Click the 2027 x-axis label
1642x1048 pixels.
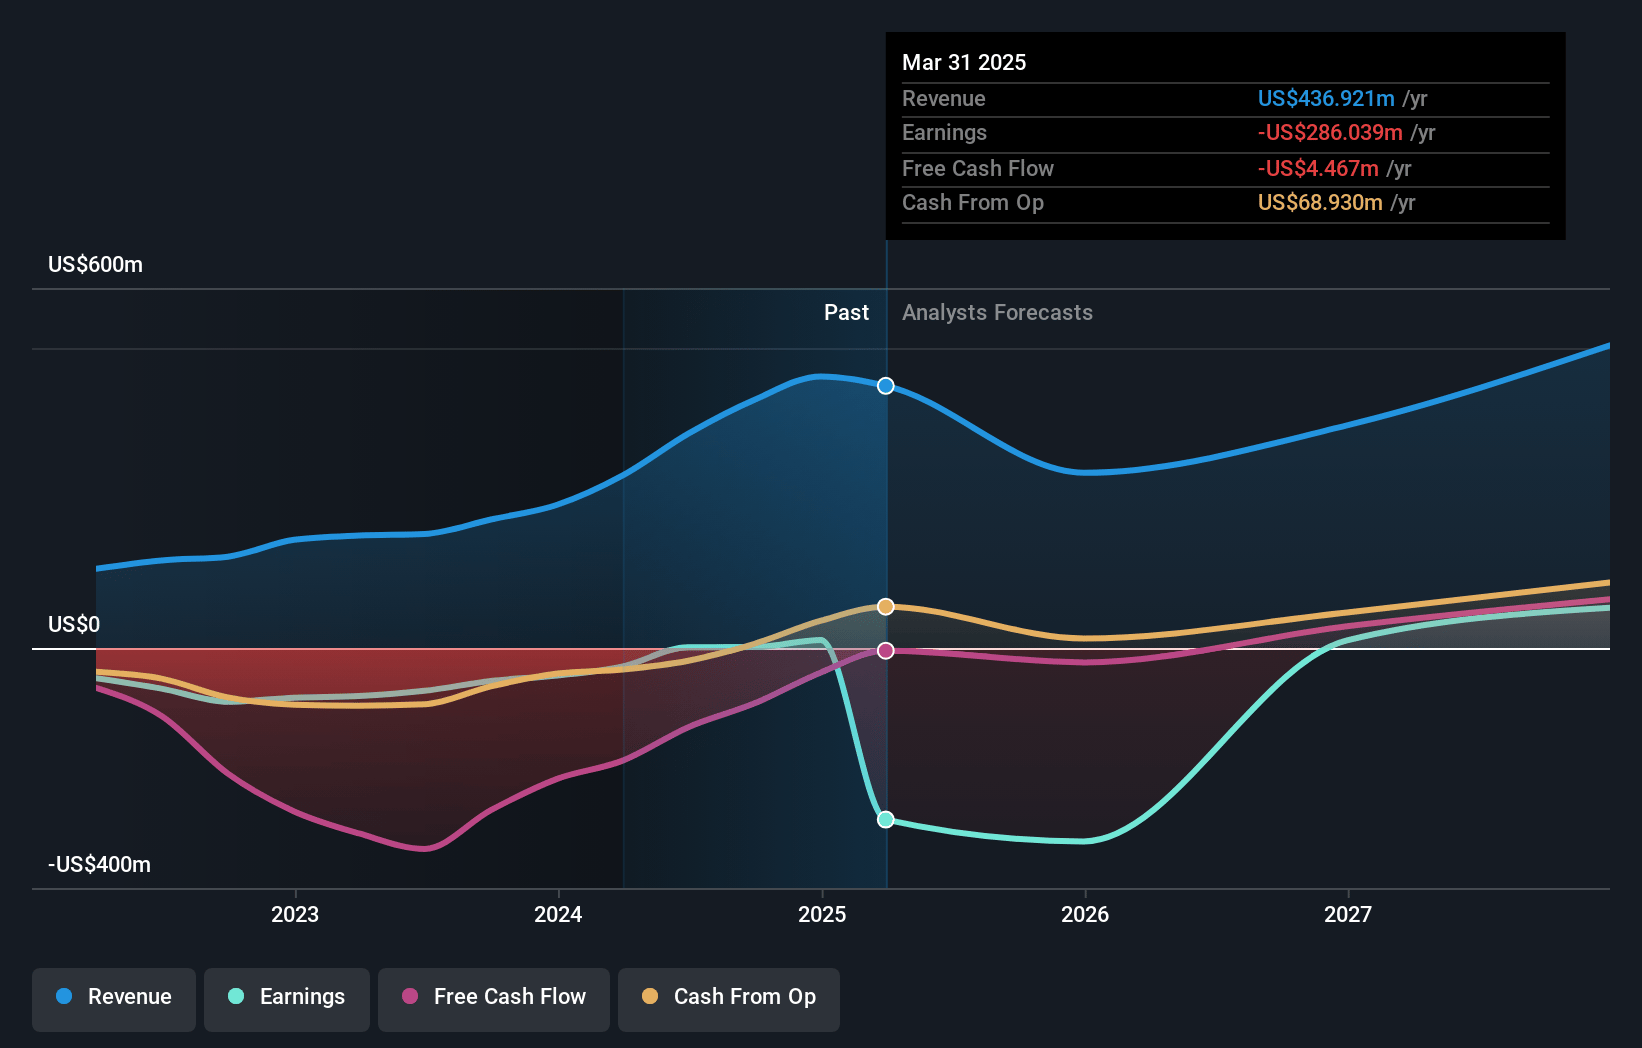coord(1348,914)
